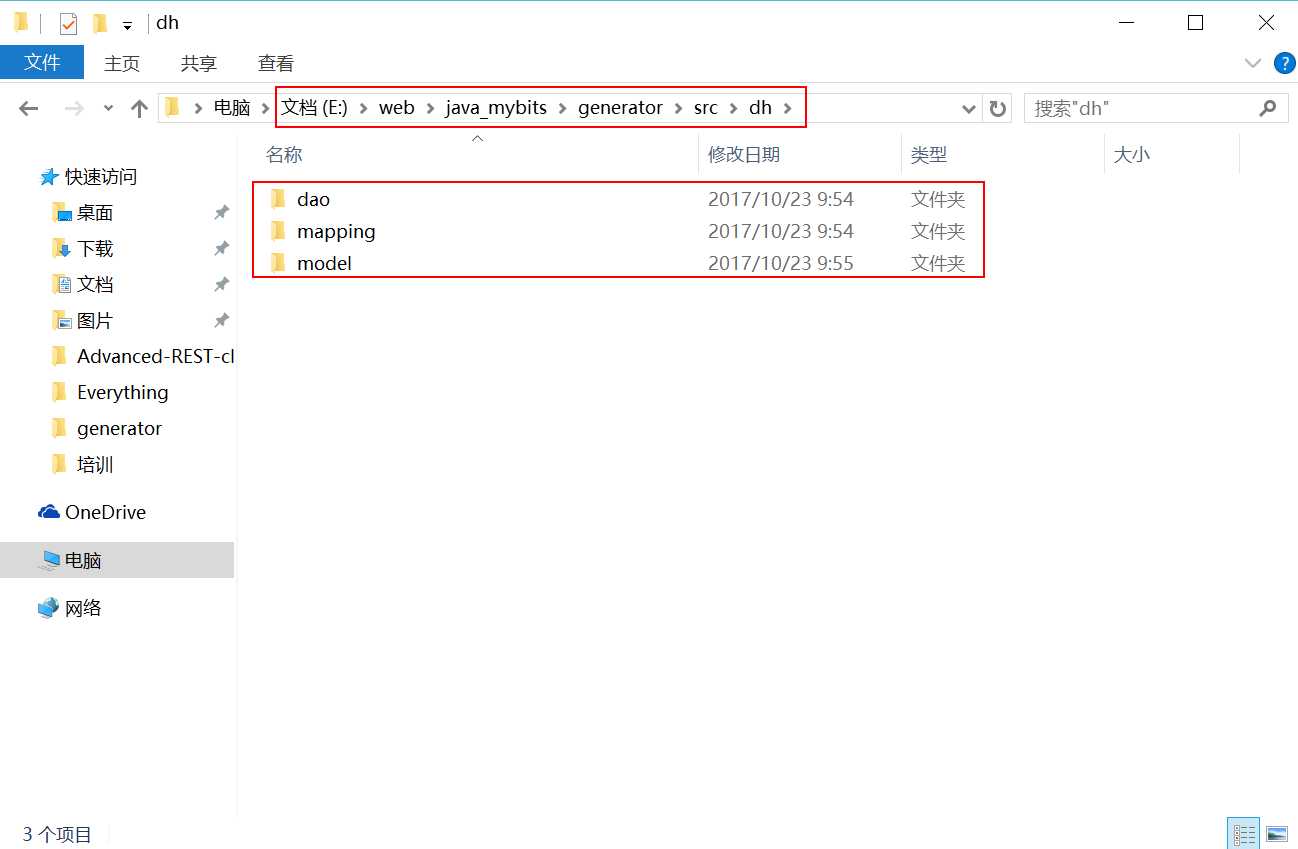Screen dimensions: 1298x849
Task: Select the mapping folder
Action: point(336,231)
